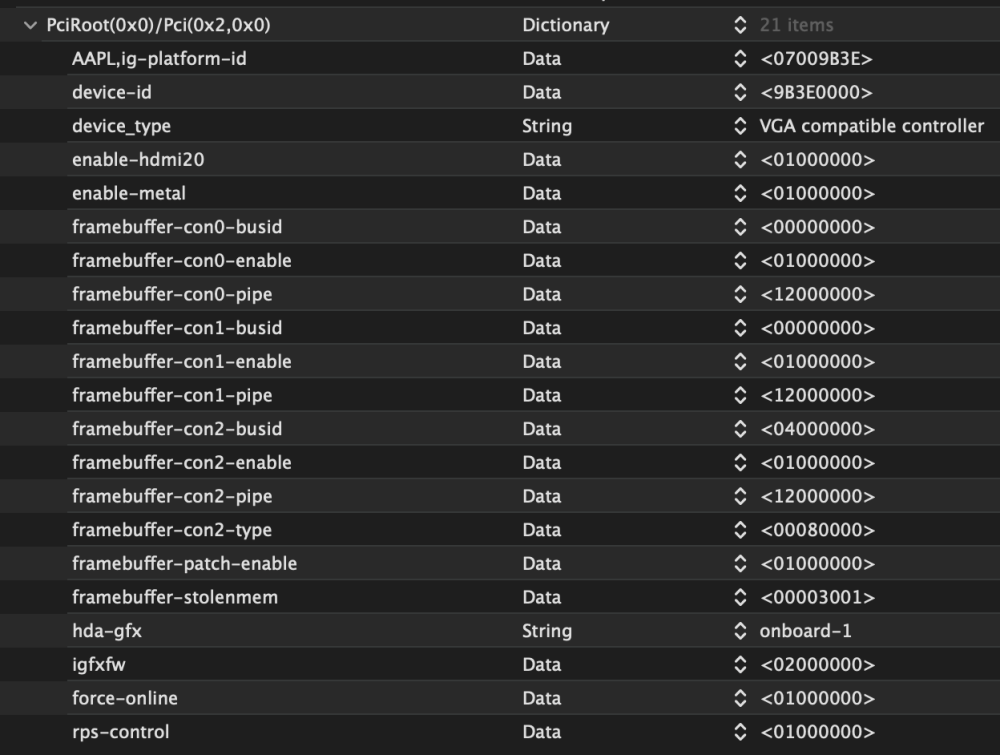Select the enable-metal key
Viewport: 1000px width, 755px height.
pyautogui.click(x=129, y=193)
